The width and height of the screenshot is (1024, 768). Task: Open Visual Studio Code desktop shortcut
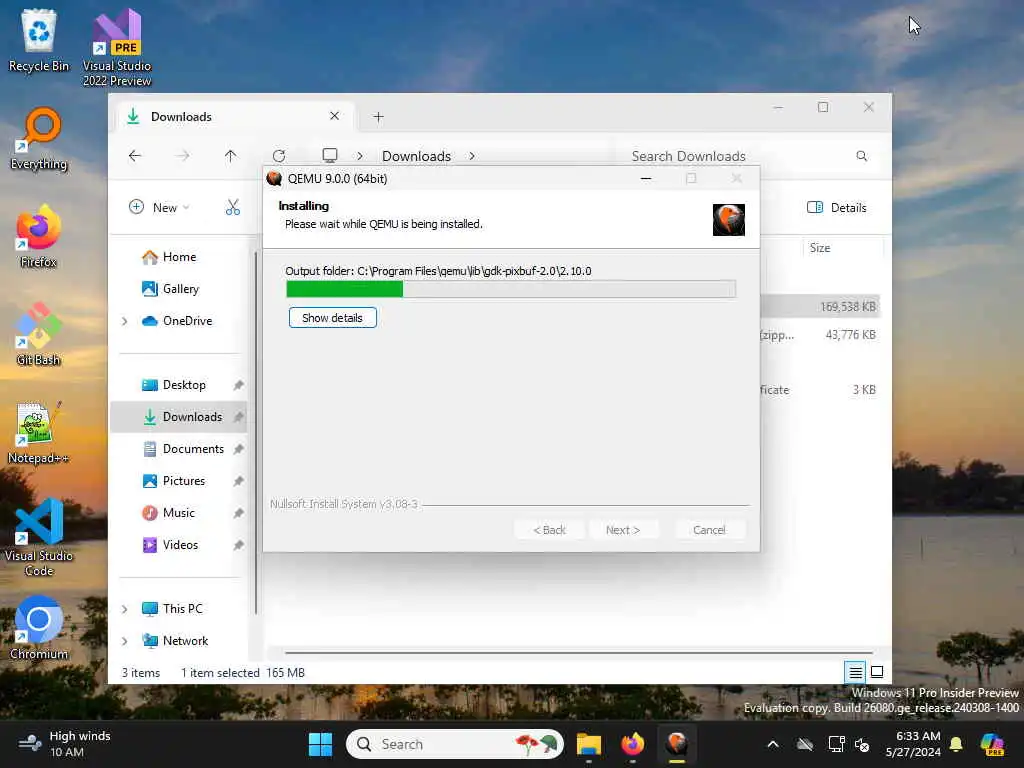(39, 537)
